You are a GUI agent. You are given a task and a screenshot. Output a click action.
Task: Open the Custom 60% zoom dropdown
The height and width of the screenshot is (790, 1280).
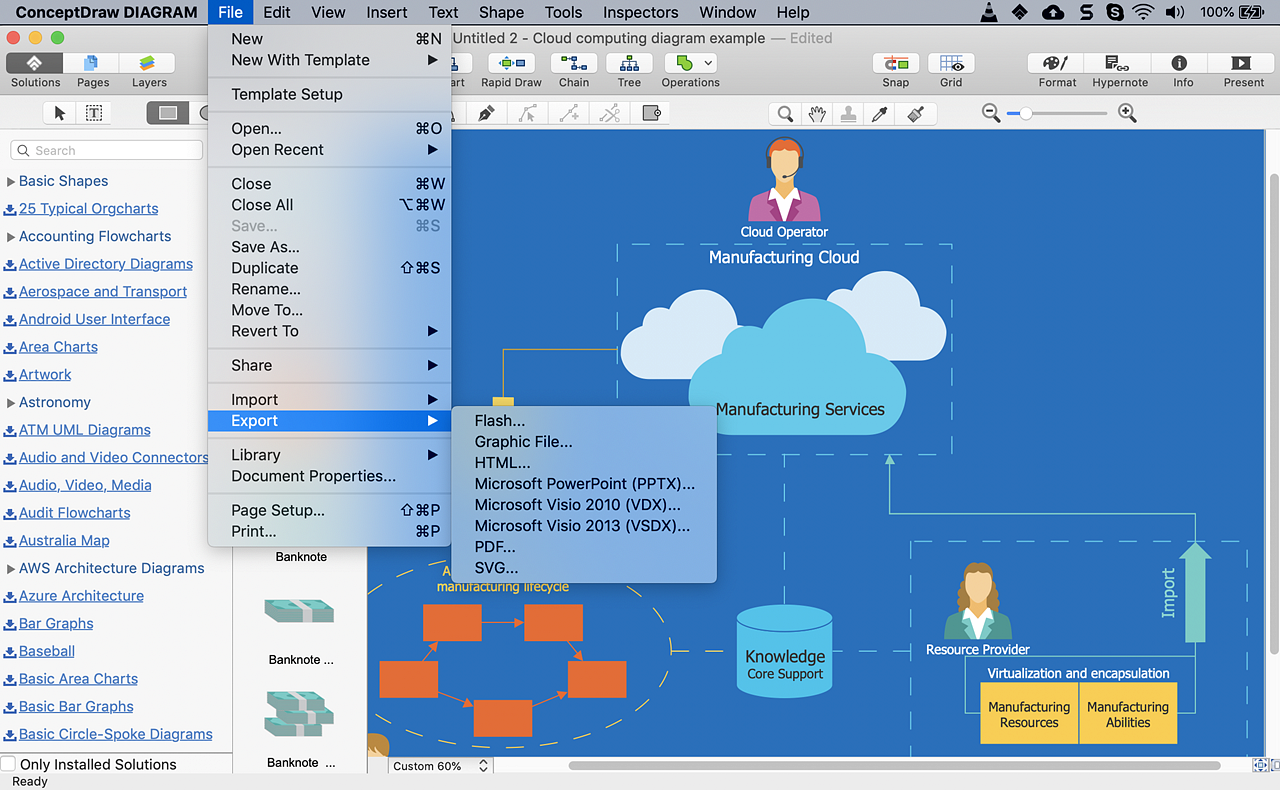[x=440, y=766]
